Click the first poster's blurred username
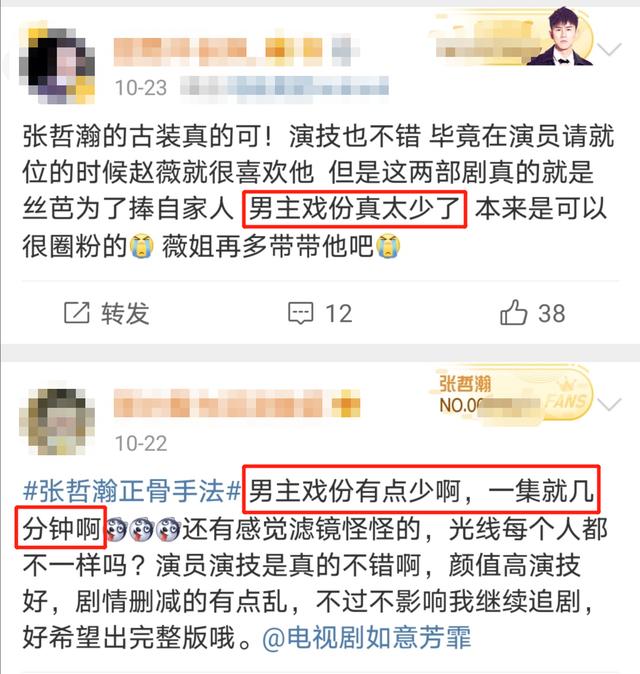Image resolution: width=640 pixels, height=674 pixels. tap(236, 52)
